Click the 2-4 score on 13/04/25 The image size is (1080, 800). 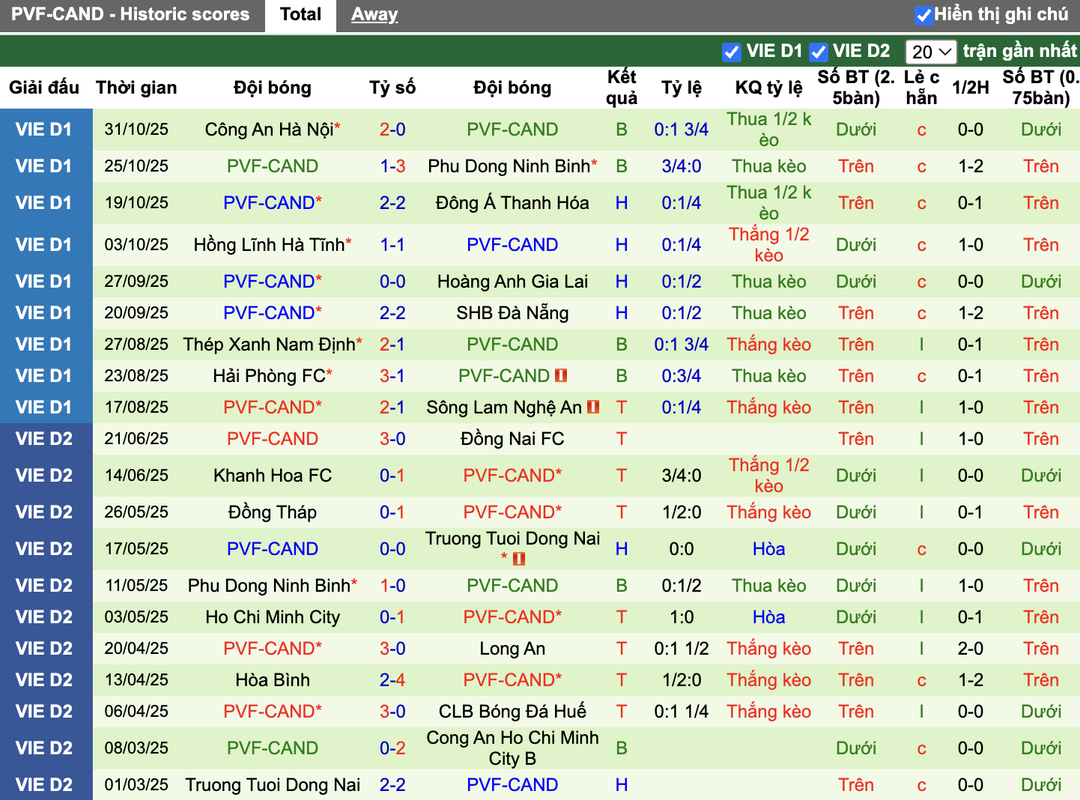pos(393,680)
